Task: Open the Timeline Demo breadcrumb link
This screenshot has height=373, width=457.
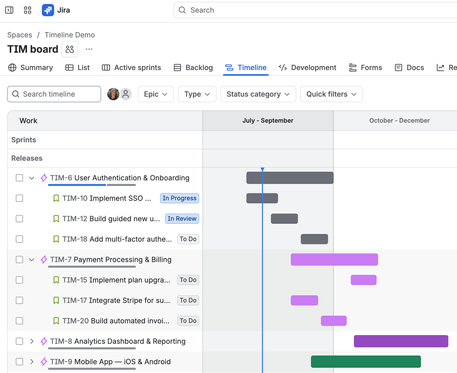Action: pos(70,35)
